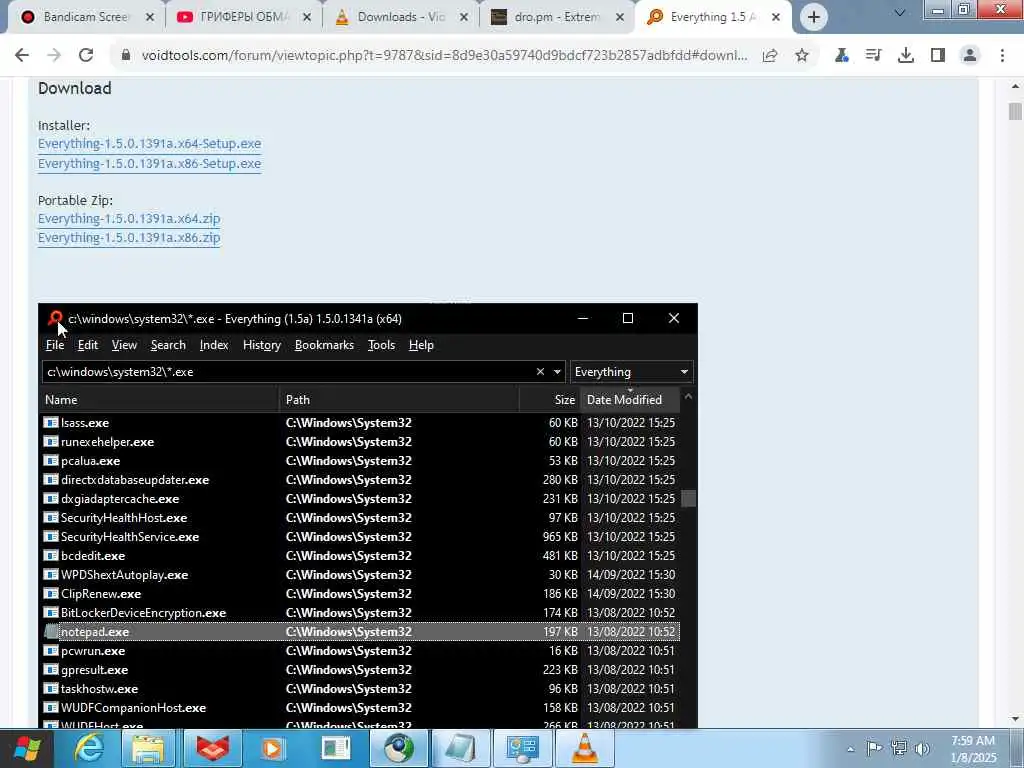Open the Chrome labs flask icon
Viewport: 1024px width, 768px height.
point(842,56)
